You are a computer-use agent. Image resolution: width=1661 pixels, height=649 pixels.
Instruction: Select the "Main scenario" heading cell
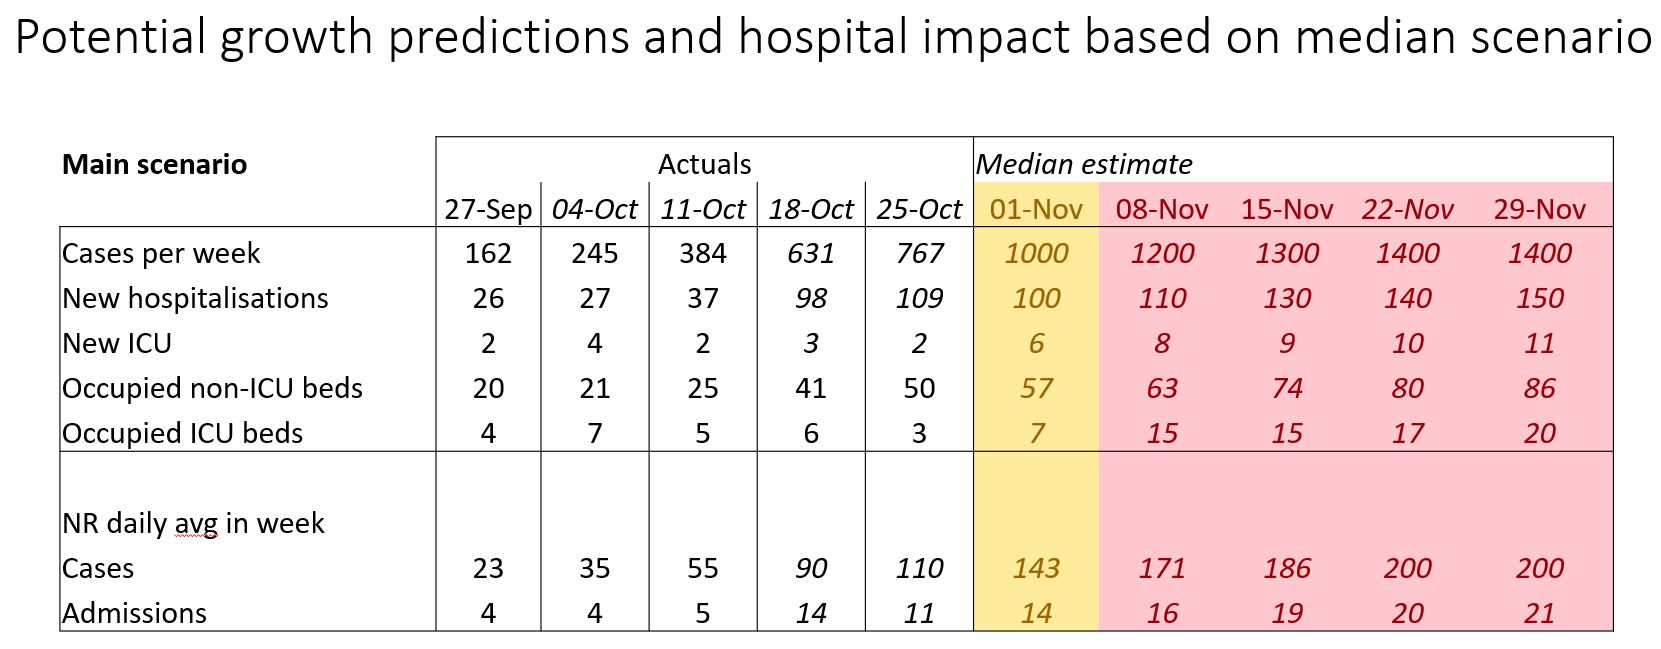pos(154,164)
